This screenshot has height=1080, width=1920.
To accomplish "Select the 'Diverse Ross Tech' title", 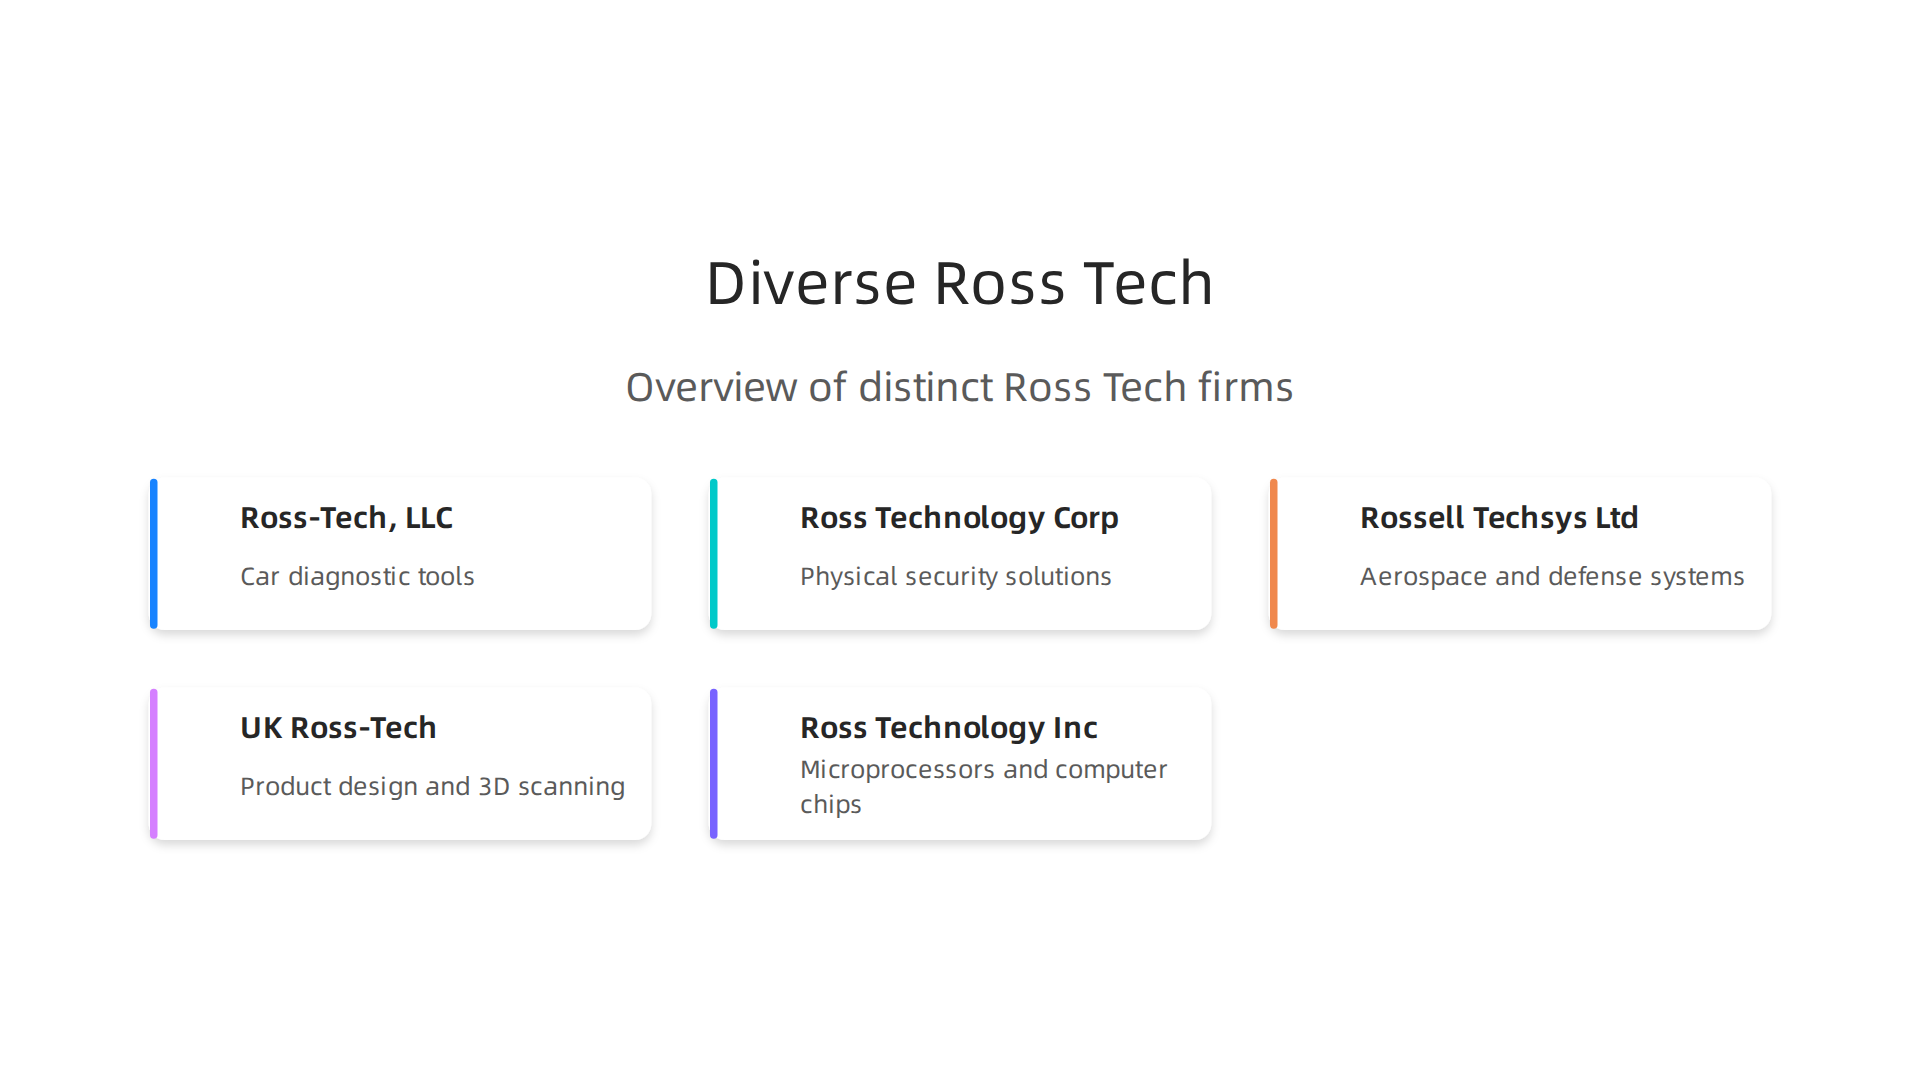I will point(959,283).
